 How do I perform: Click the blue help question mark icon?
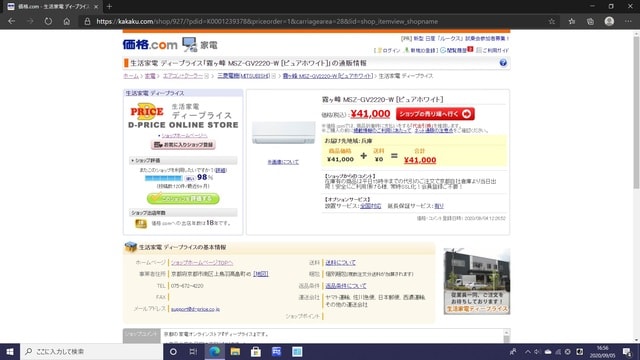coord(503,62)
